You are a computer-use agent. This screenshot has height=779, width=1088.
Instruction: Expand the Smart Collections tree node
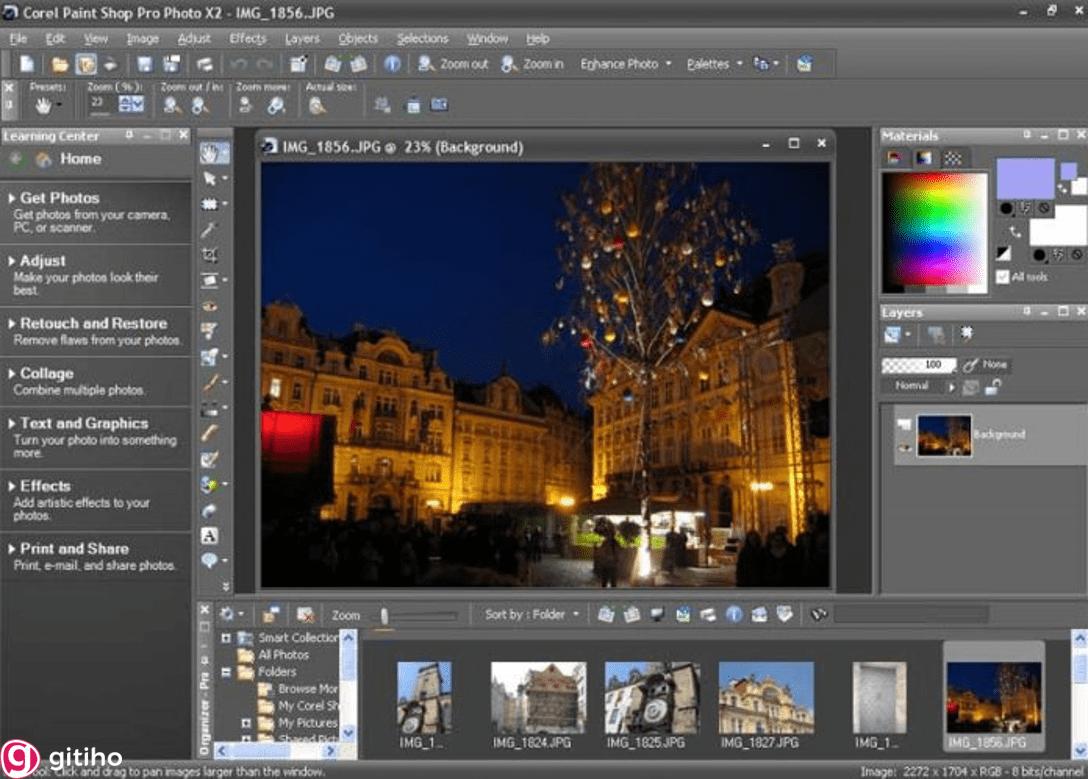pos(226,637)
